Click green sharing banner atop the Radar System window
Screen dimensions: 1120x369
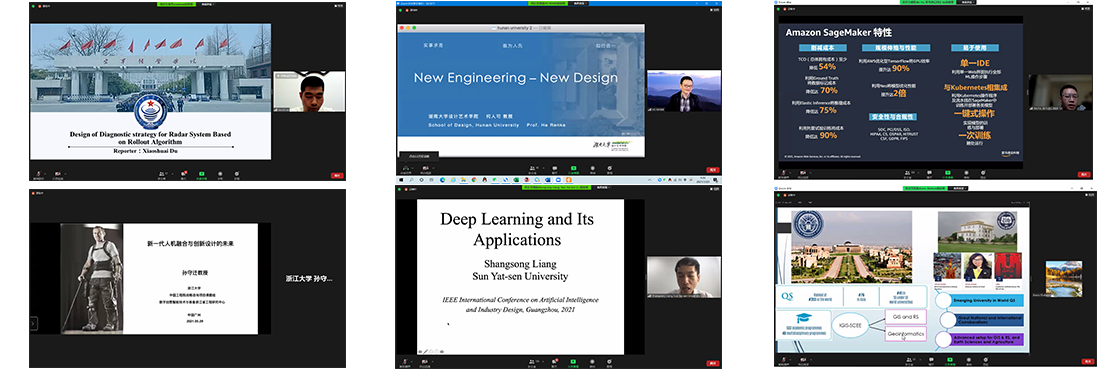(x=176, y=4)
